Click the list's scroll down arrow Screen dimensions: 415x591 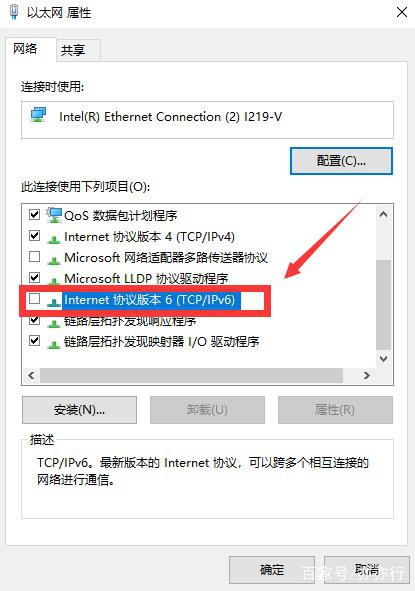[384, 358]
